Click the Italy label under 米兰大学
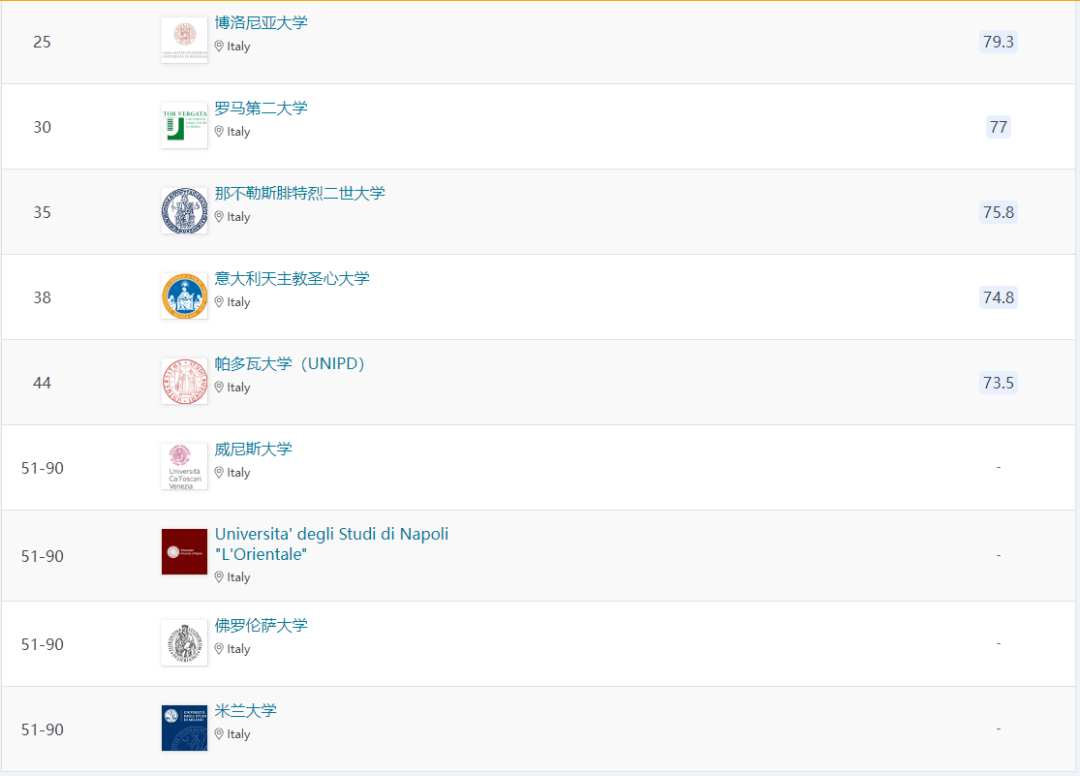Image resolution: width=1080 pixels, height=776 pixels. [238, 735]
